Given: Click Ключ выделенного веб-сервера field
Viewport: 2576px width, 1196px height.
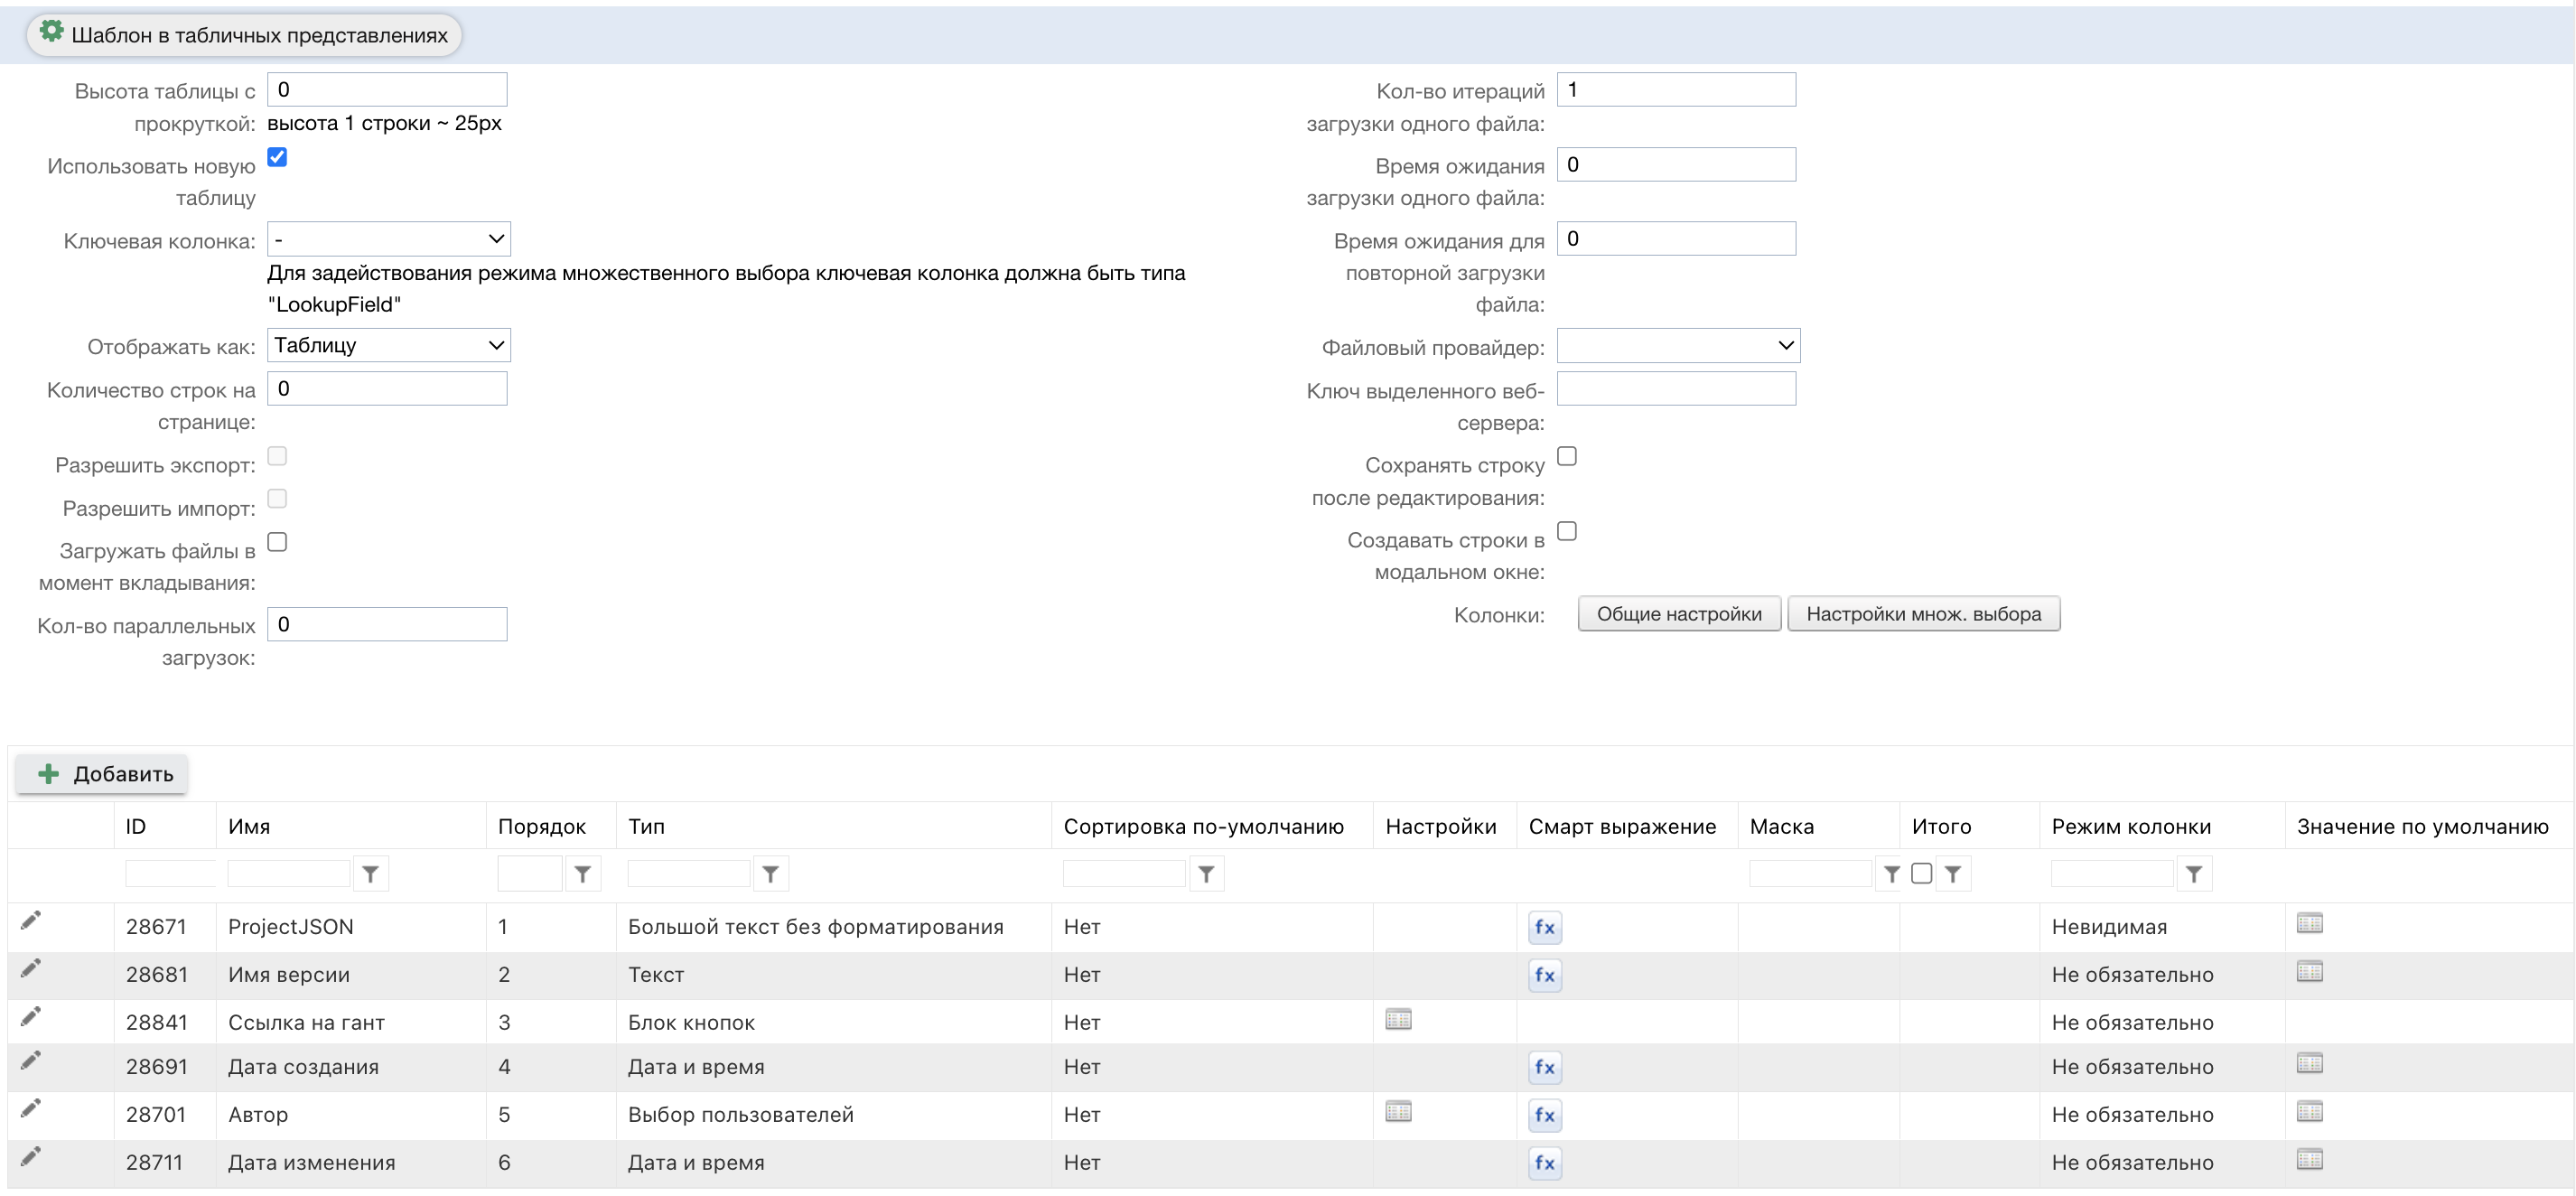Looking at the screenshot, I should coord(1677,389).
